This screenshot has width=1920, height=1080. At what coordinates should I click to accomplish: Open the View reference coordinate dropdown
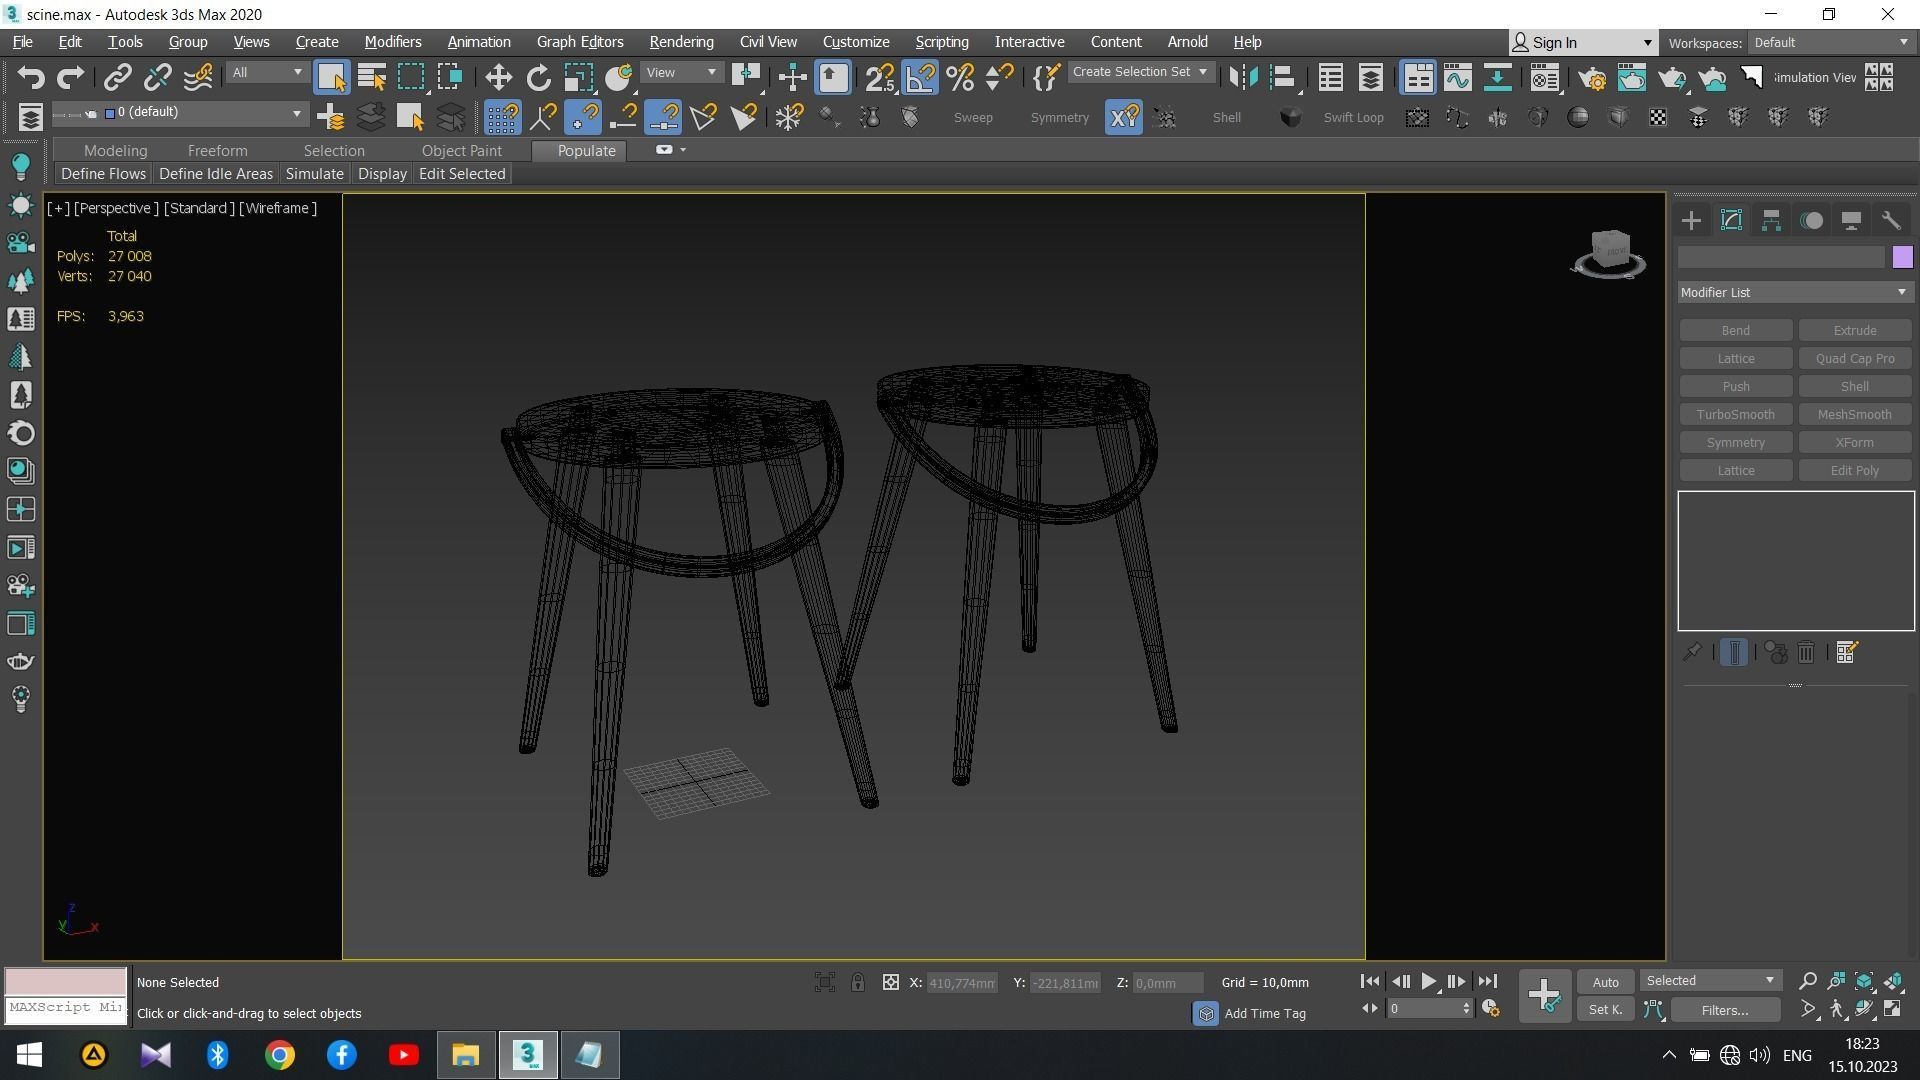[x=682, y=72]
